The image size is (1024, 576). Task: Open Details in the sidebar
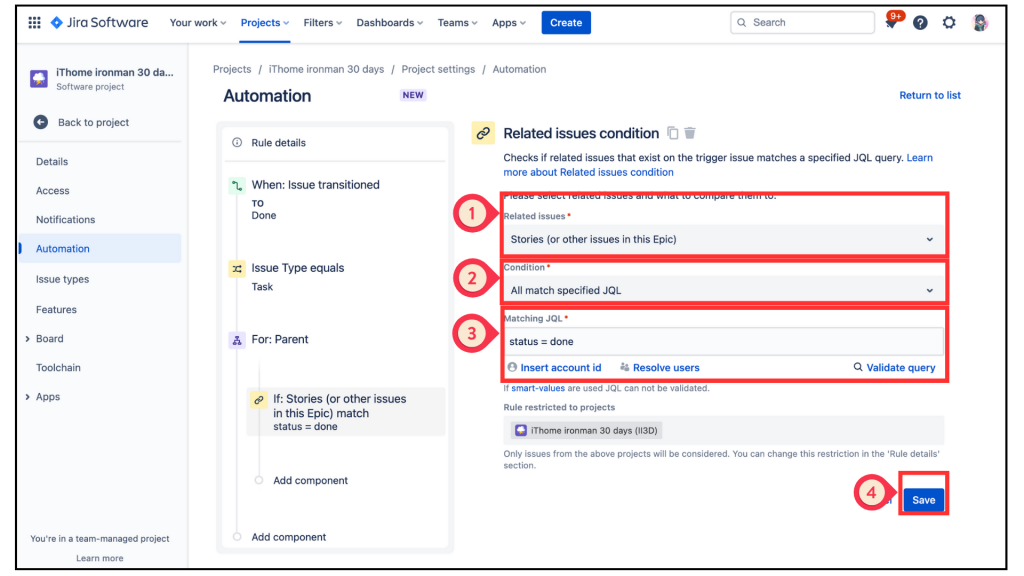[52, 162]
